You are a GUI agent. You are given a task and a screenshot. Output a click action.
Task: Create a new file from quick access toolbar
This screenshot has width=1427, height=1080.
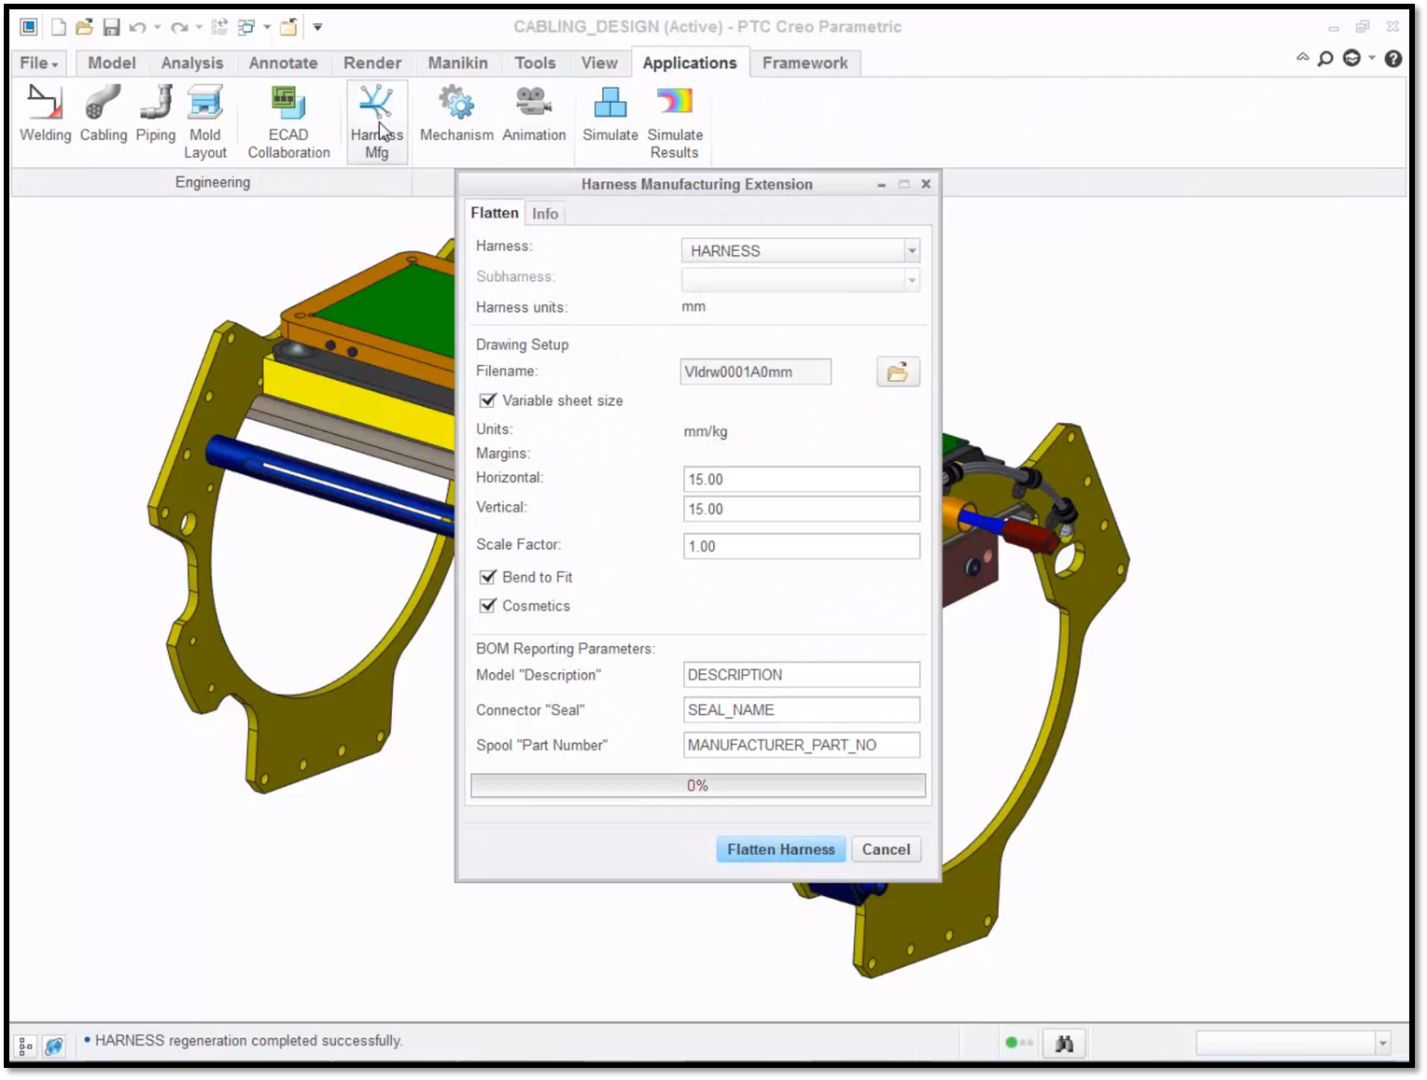pyautogui.click(x=58, y=27)
